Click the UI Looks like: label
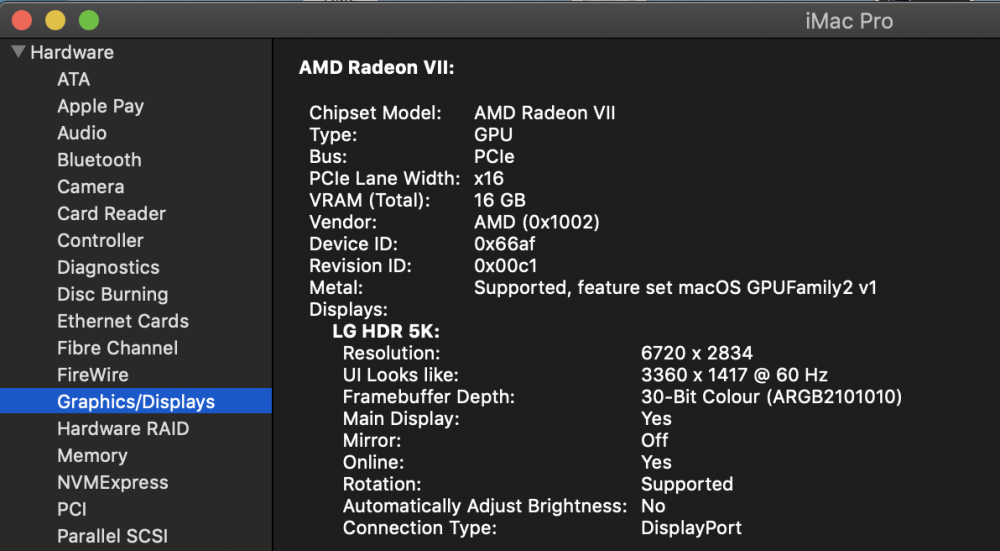Viewport: 1000px width, 551px height. pos(401,374)
